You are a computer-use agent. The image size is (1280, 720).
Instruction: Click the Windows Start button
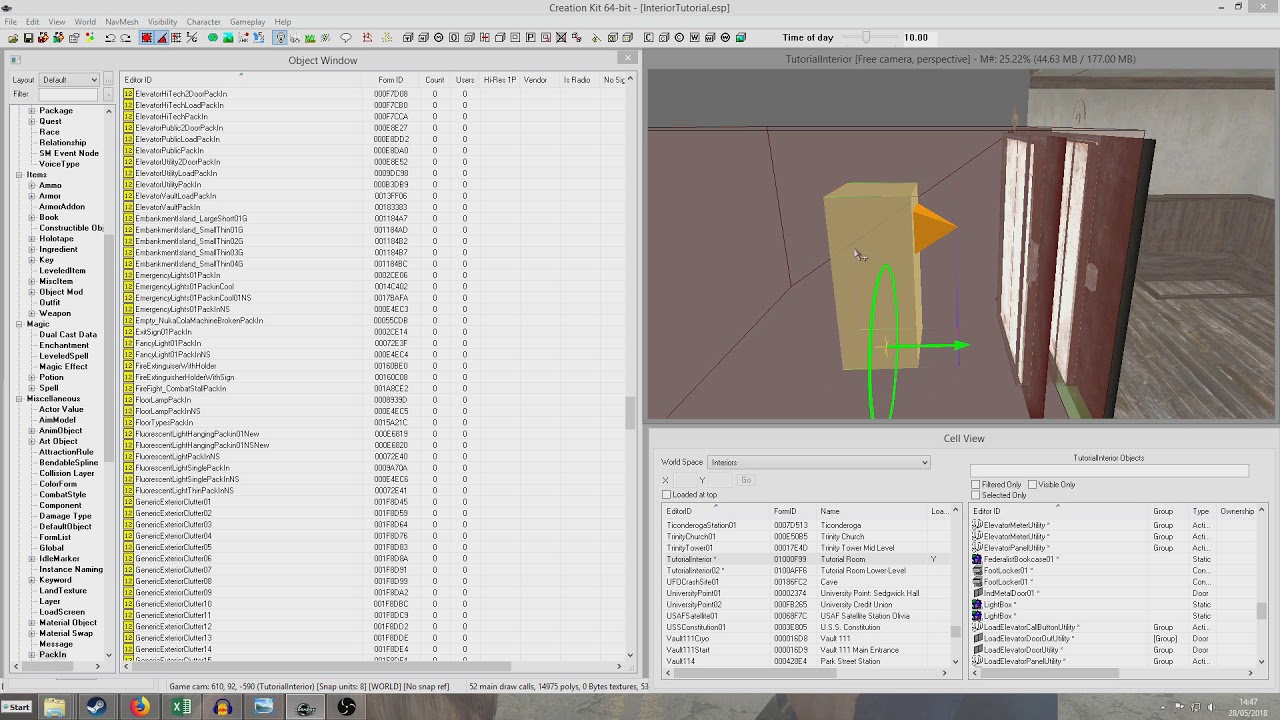[17, 707]
